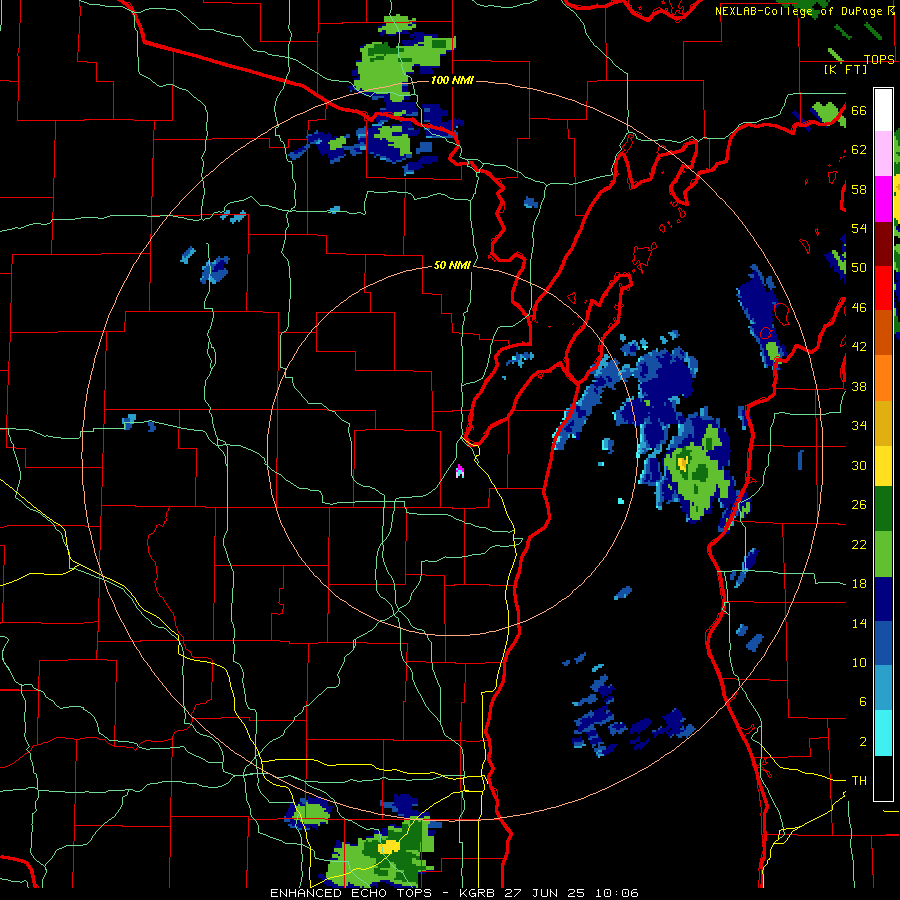Click the '34' legend value
This screenshot has height=900, width=900.
pyautogui.click(x=859, y=425)
